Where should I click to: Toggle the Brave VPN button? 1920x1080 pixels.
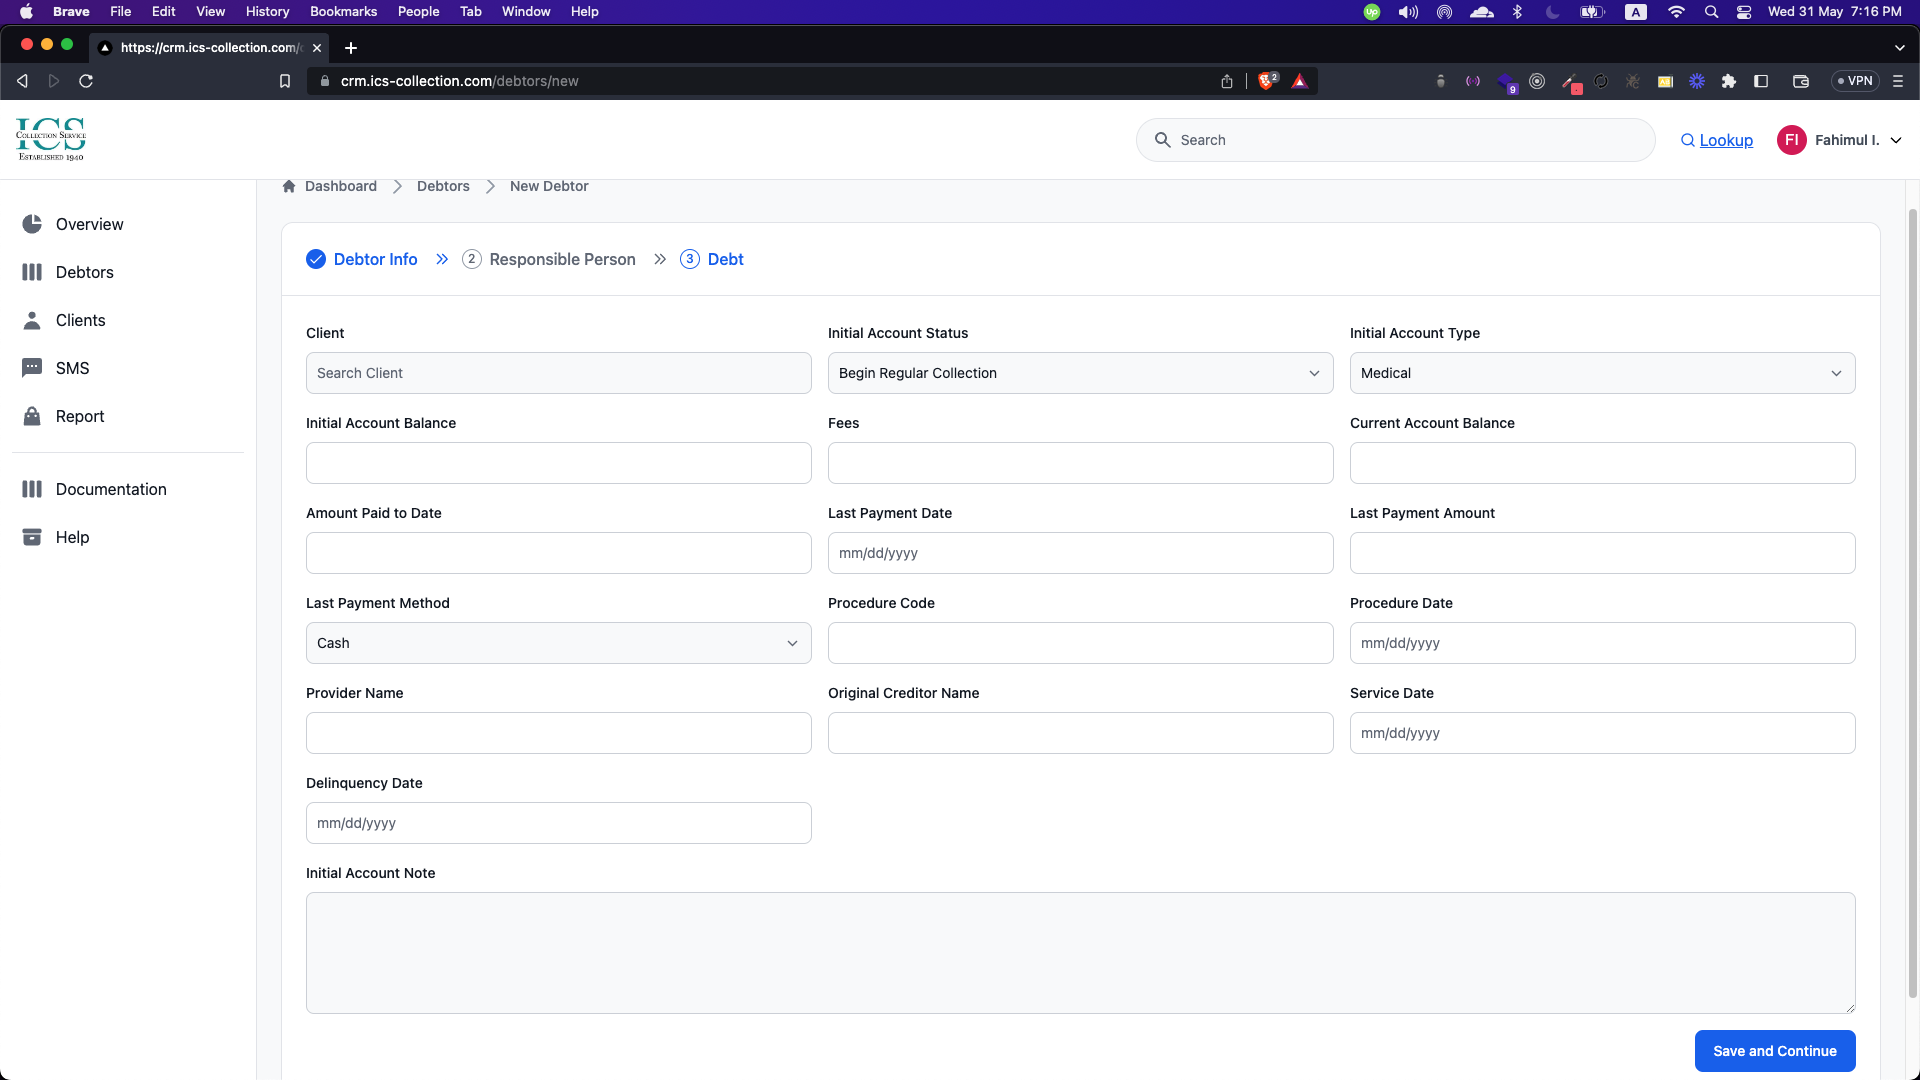(1855, 81)
